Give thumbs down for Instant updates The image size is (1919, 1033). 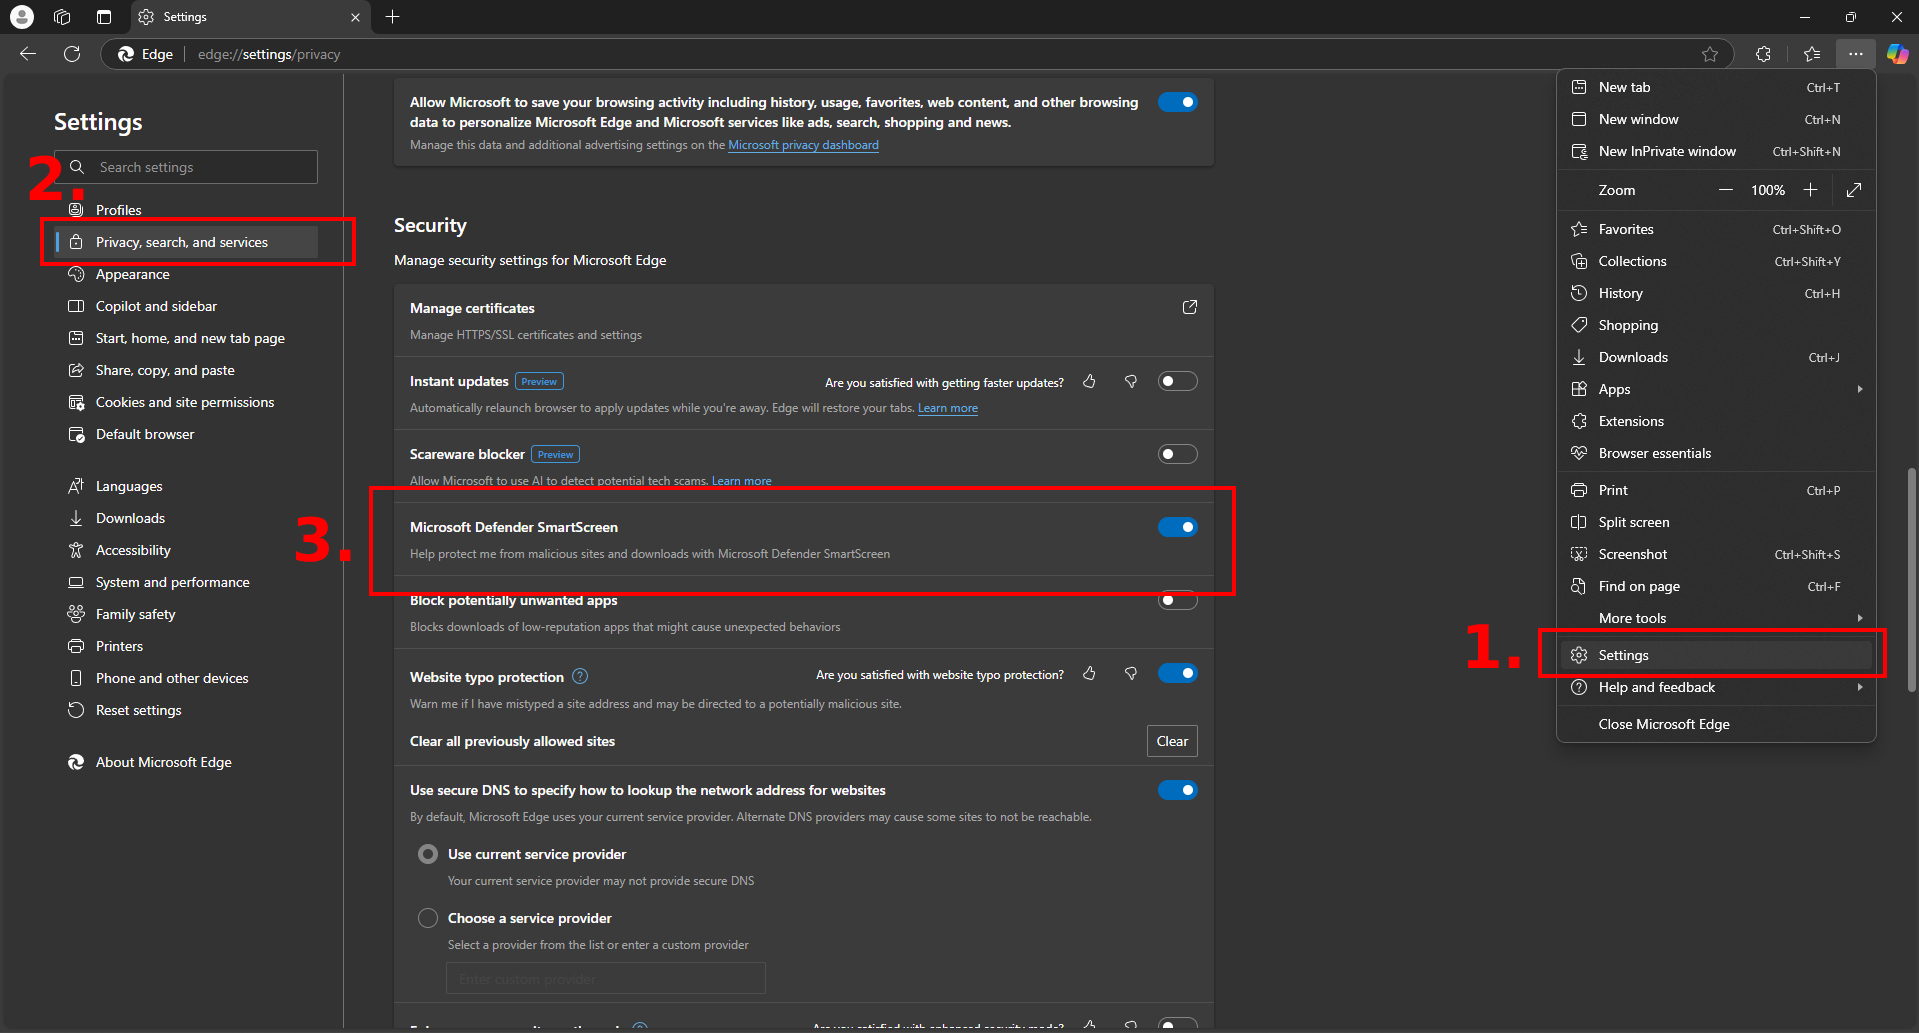1131,381
